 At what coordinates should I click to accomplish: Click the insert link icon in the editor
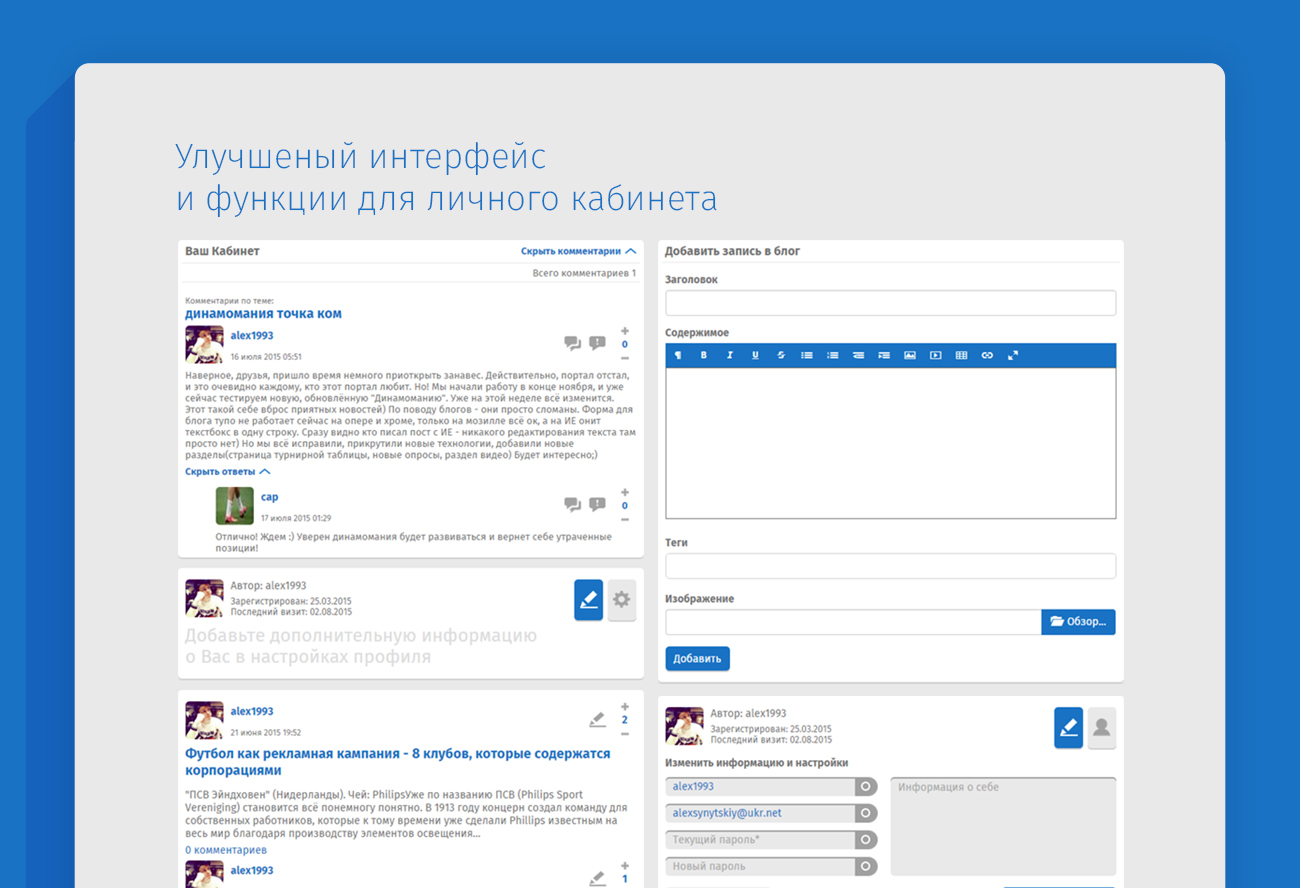(987, 355)
